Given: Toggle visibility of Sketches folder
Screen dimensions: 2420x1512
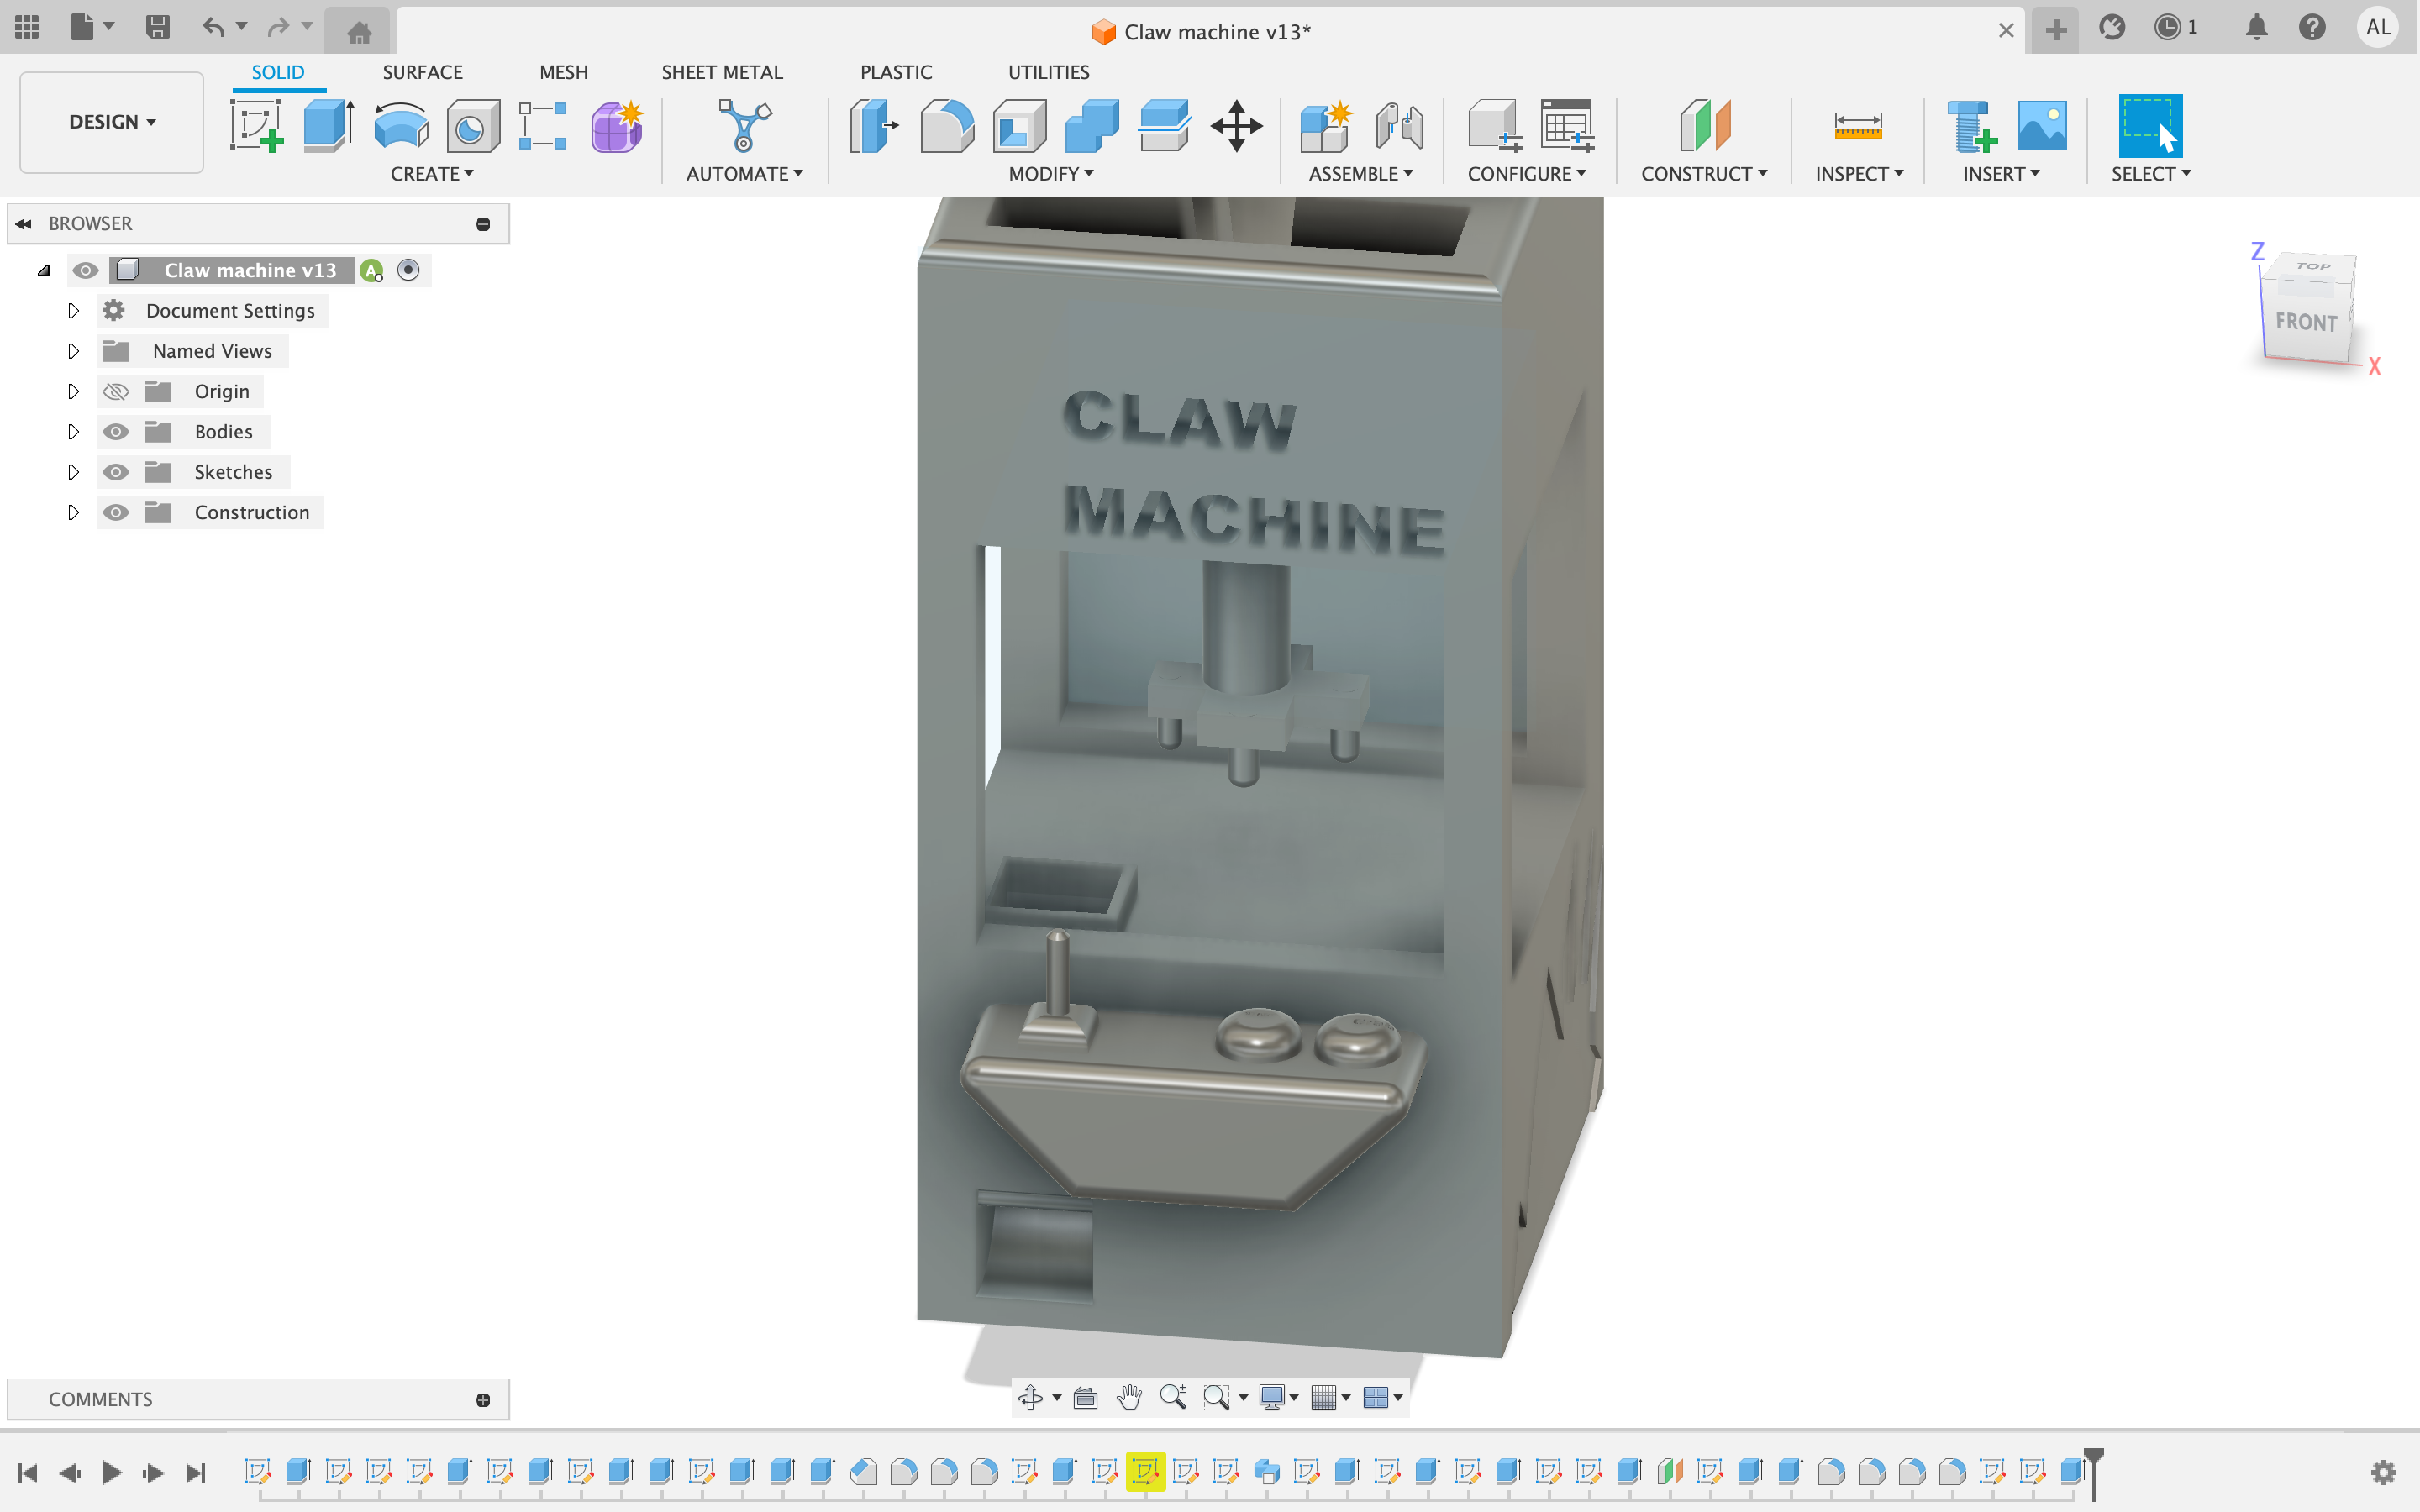Looking at the screenshot, I should click(x=115, y=470).
